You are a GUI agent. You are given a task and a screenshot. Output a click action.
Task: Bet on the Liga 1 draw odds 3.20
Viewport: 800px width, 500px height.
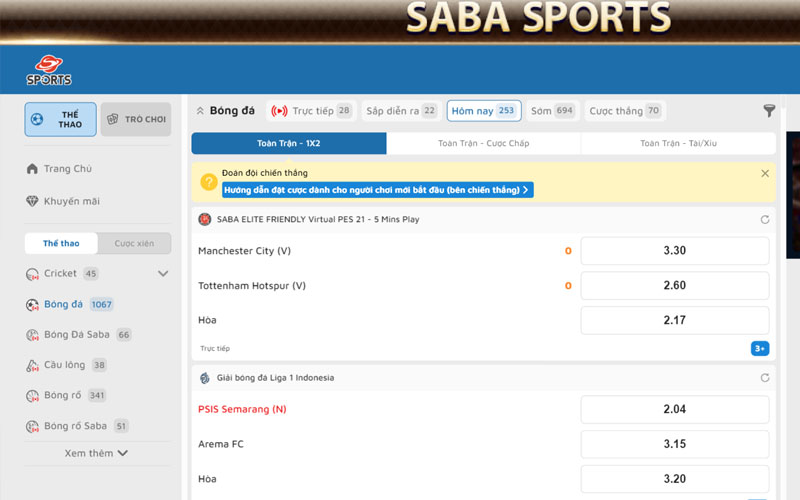coord(674,479)
